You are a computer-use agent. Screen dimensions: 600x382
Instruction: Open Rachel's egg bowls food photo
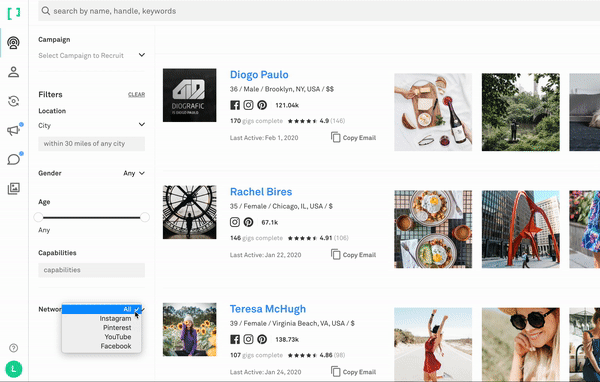tap(433, 229)
